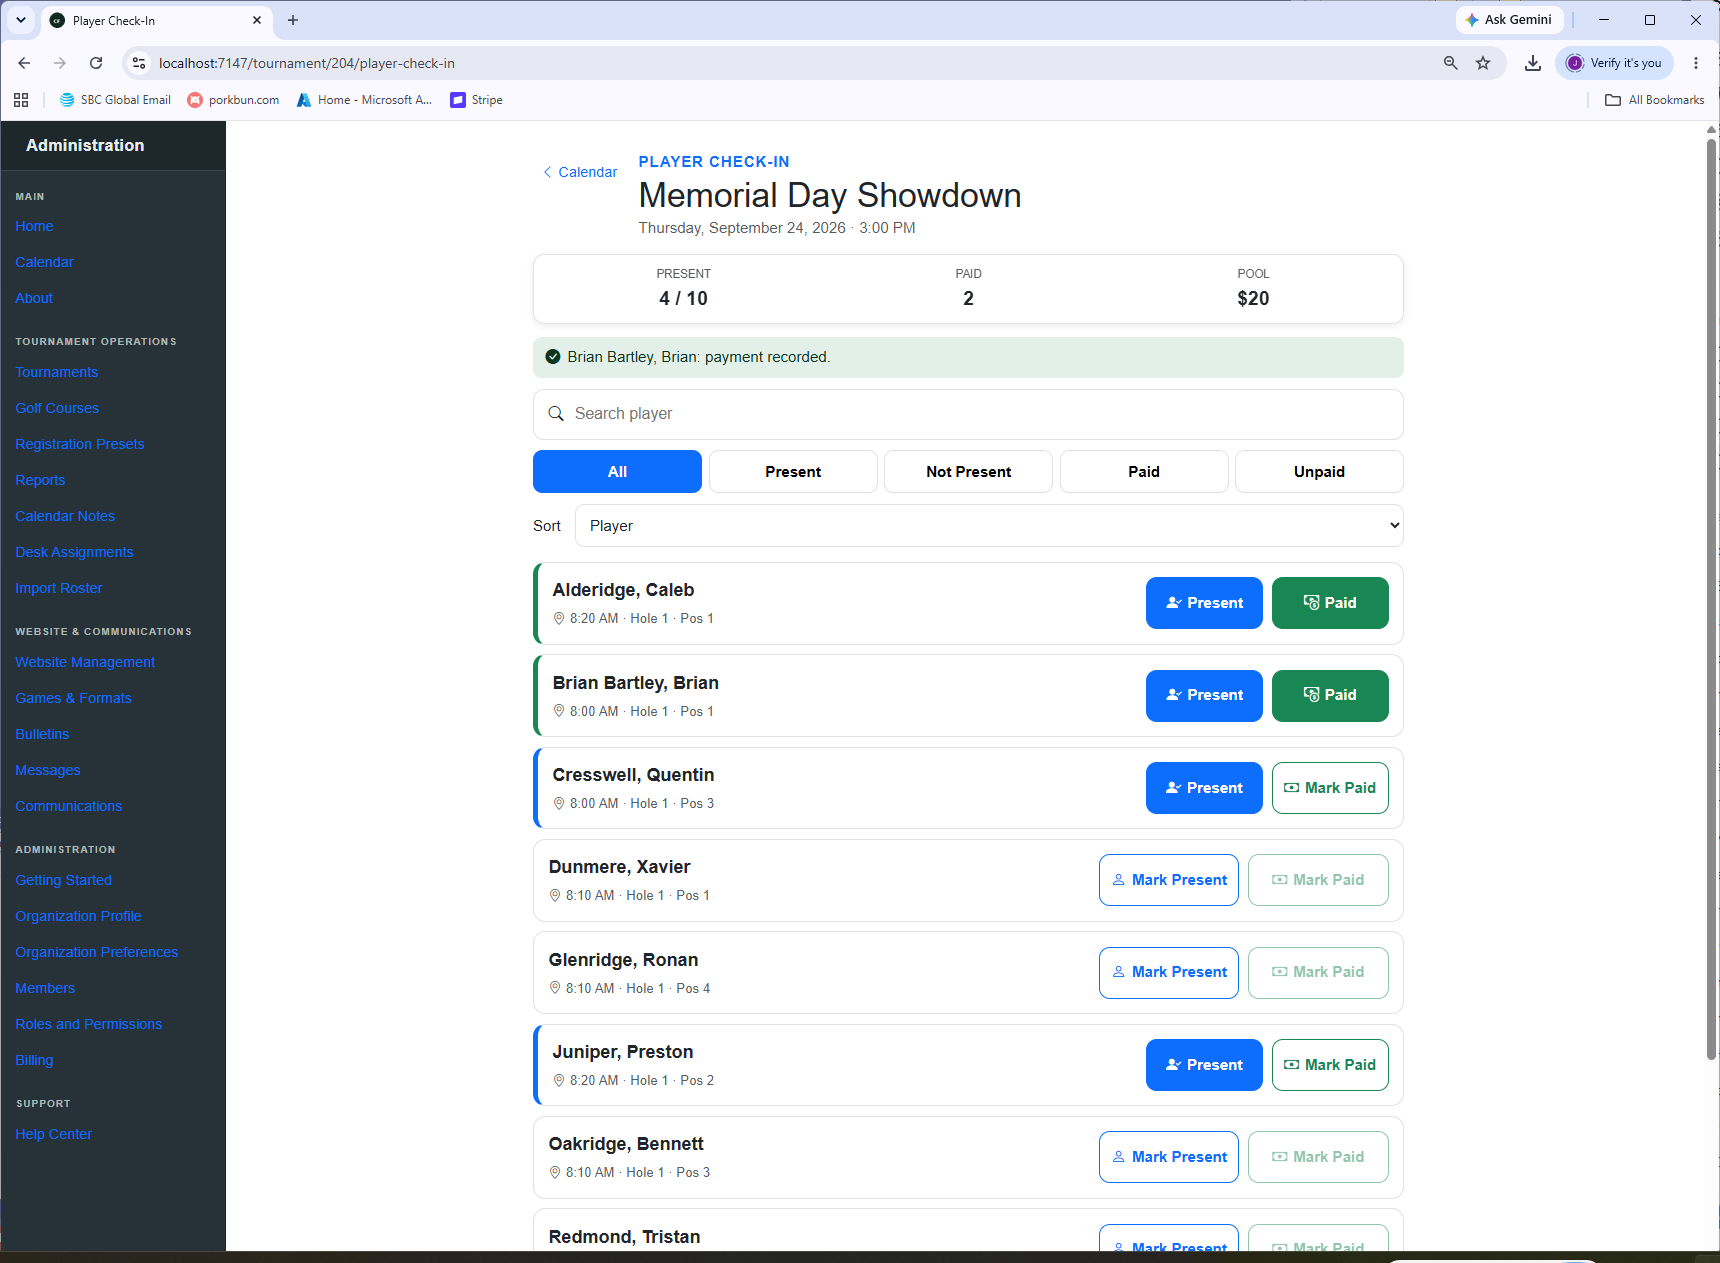Click the apps grid icon in bookmarks bar
Screen dimensions: 1720x1263
click(21, 100)
